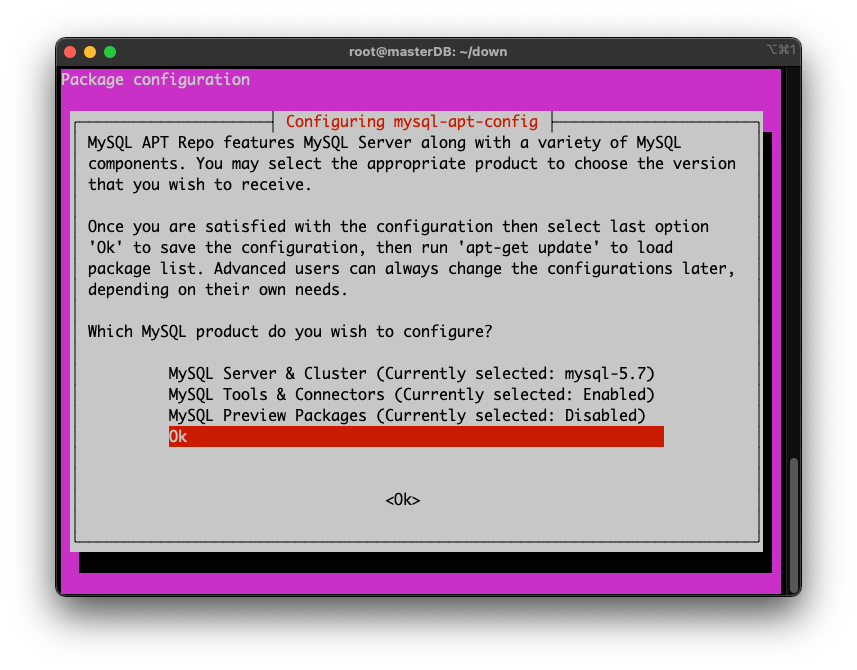Maximize terminal using green button
This screenshot has height=670, width=857.
click(110, 52)
